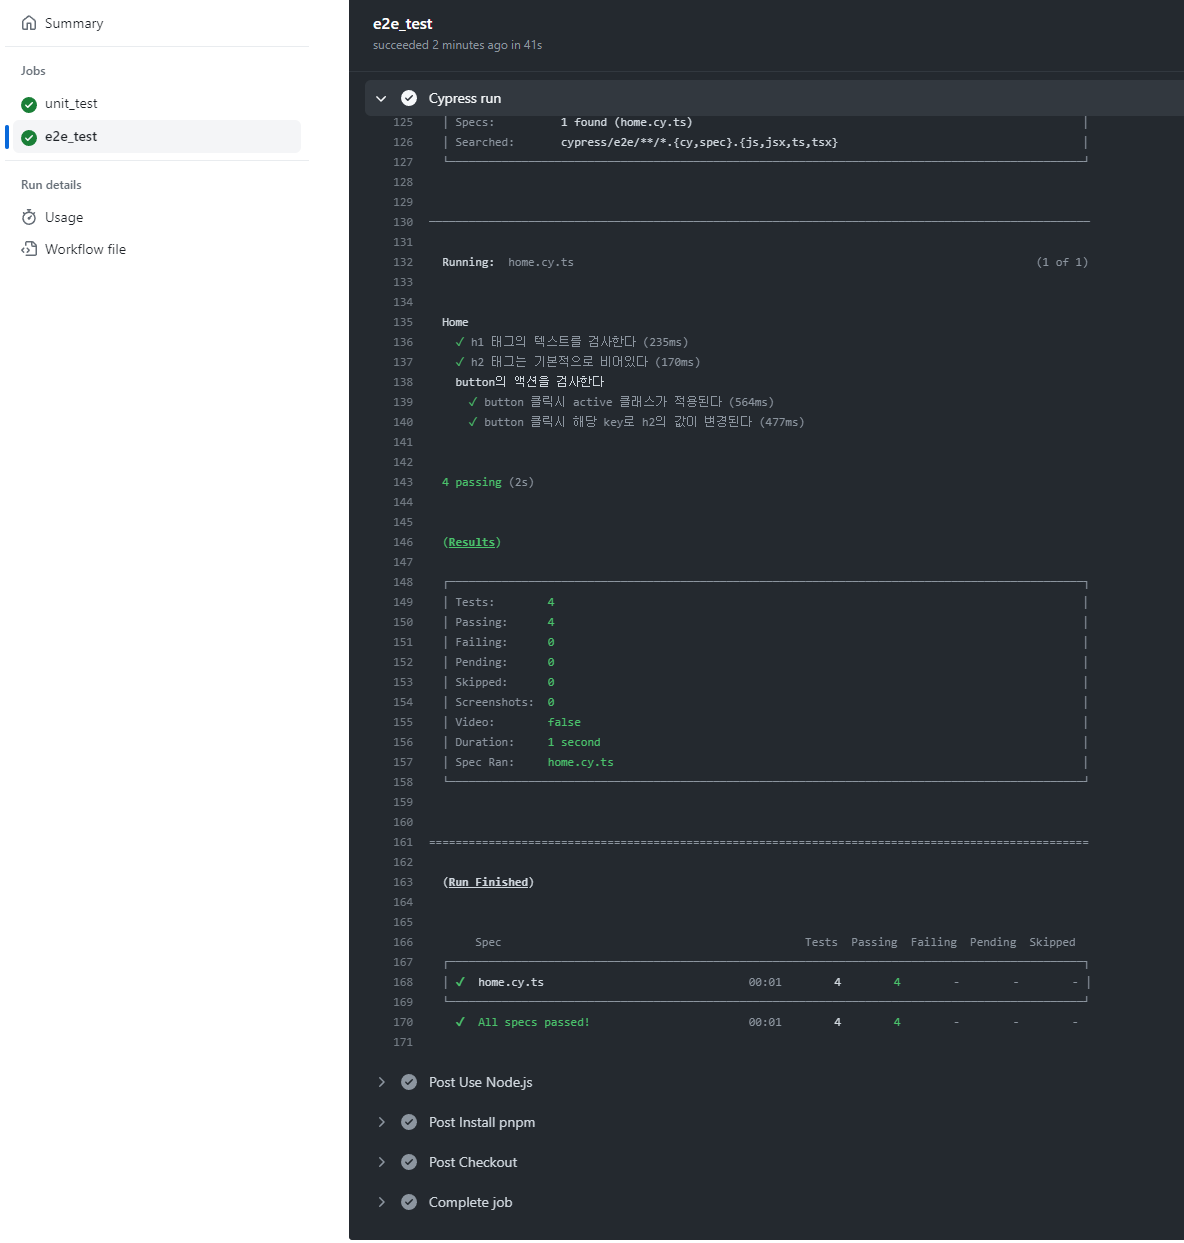This screenshot has height=1243, width=1184.
Task: Click the 'Skipped' column header
Action: pyautogui.click(x=1052, y=942)
